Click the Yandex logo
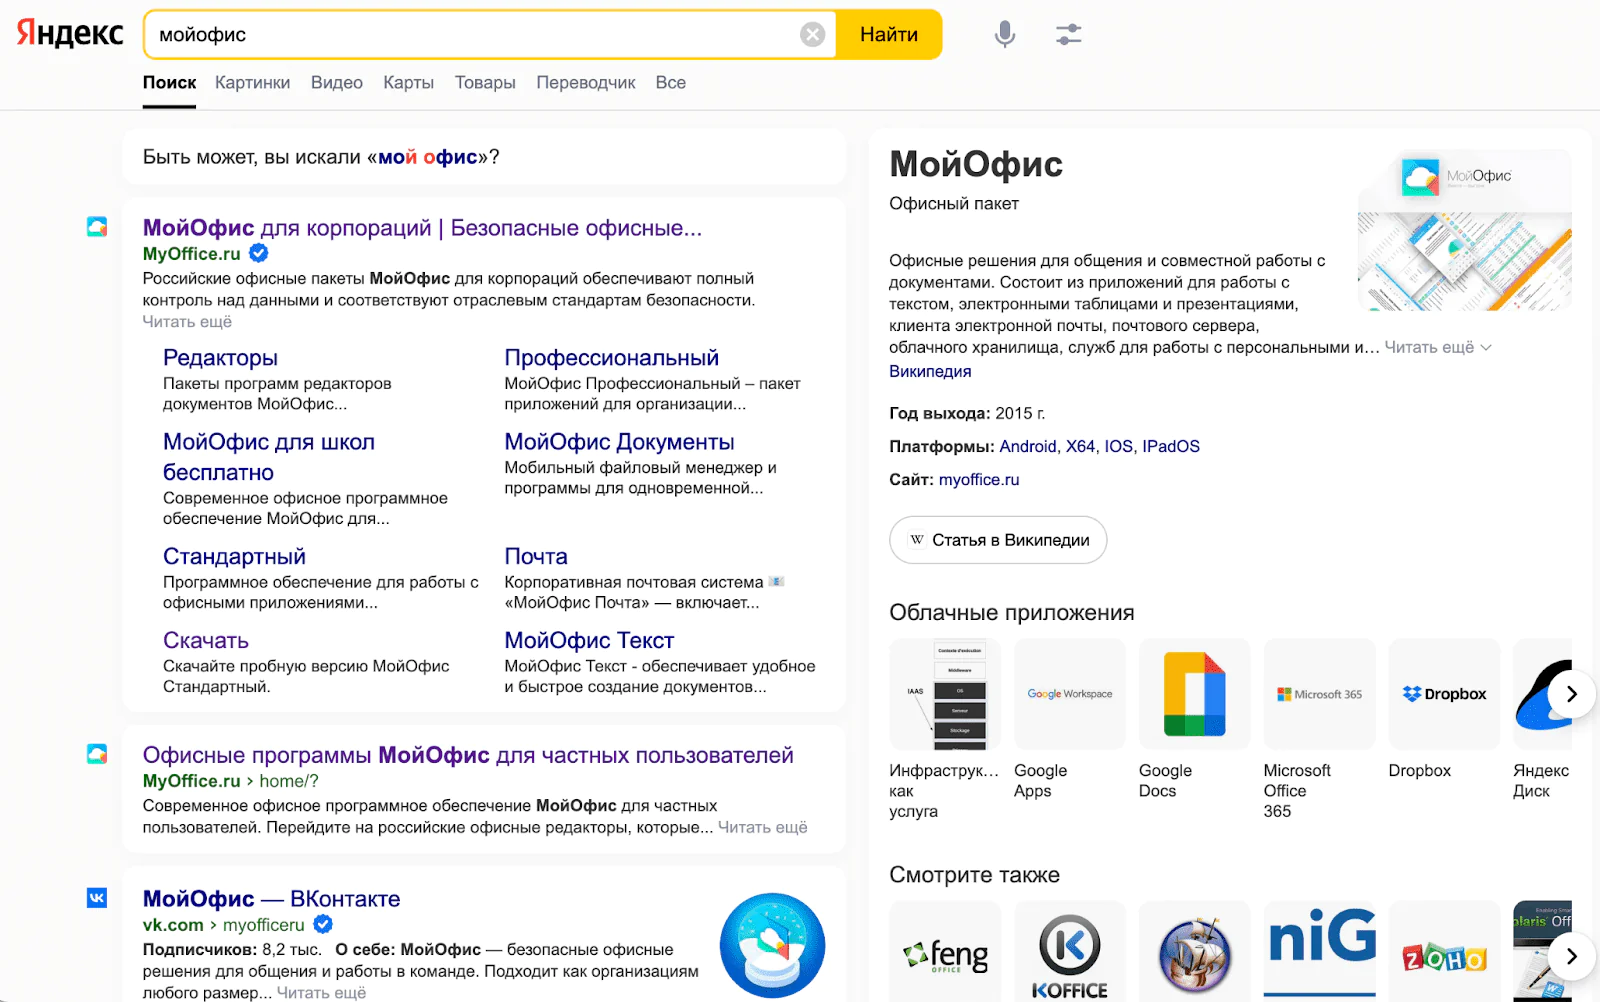The image size is (1600, 1002). pos(70,34)
